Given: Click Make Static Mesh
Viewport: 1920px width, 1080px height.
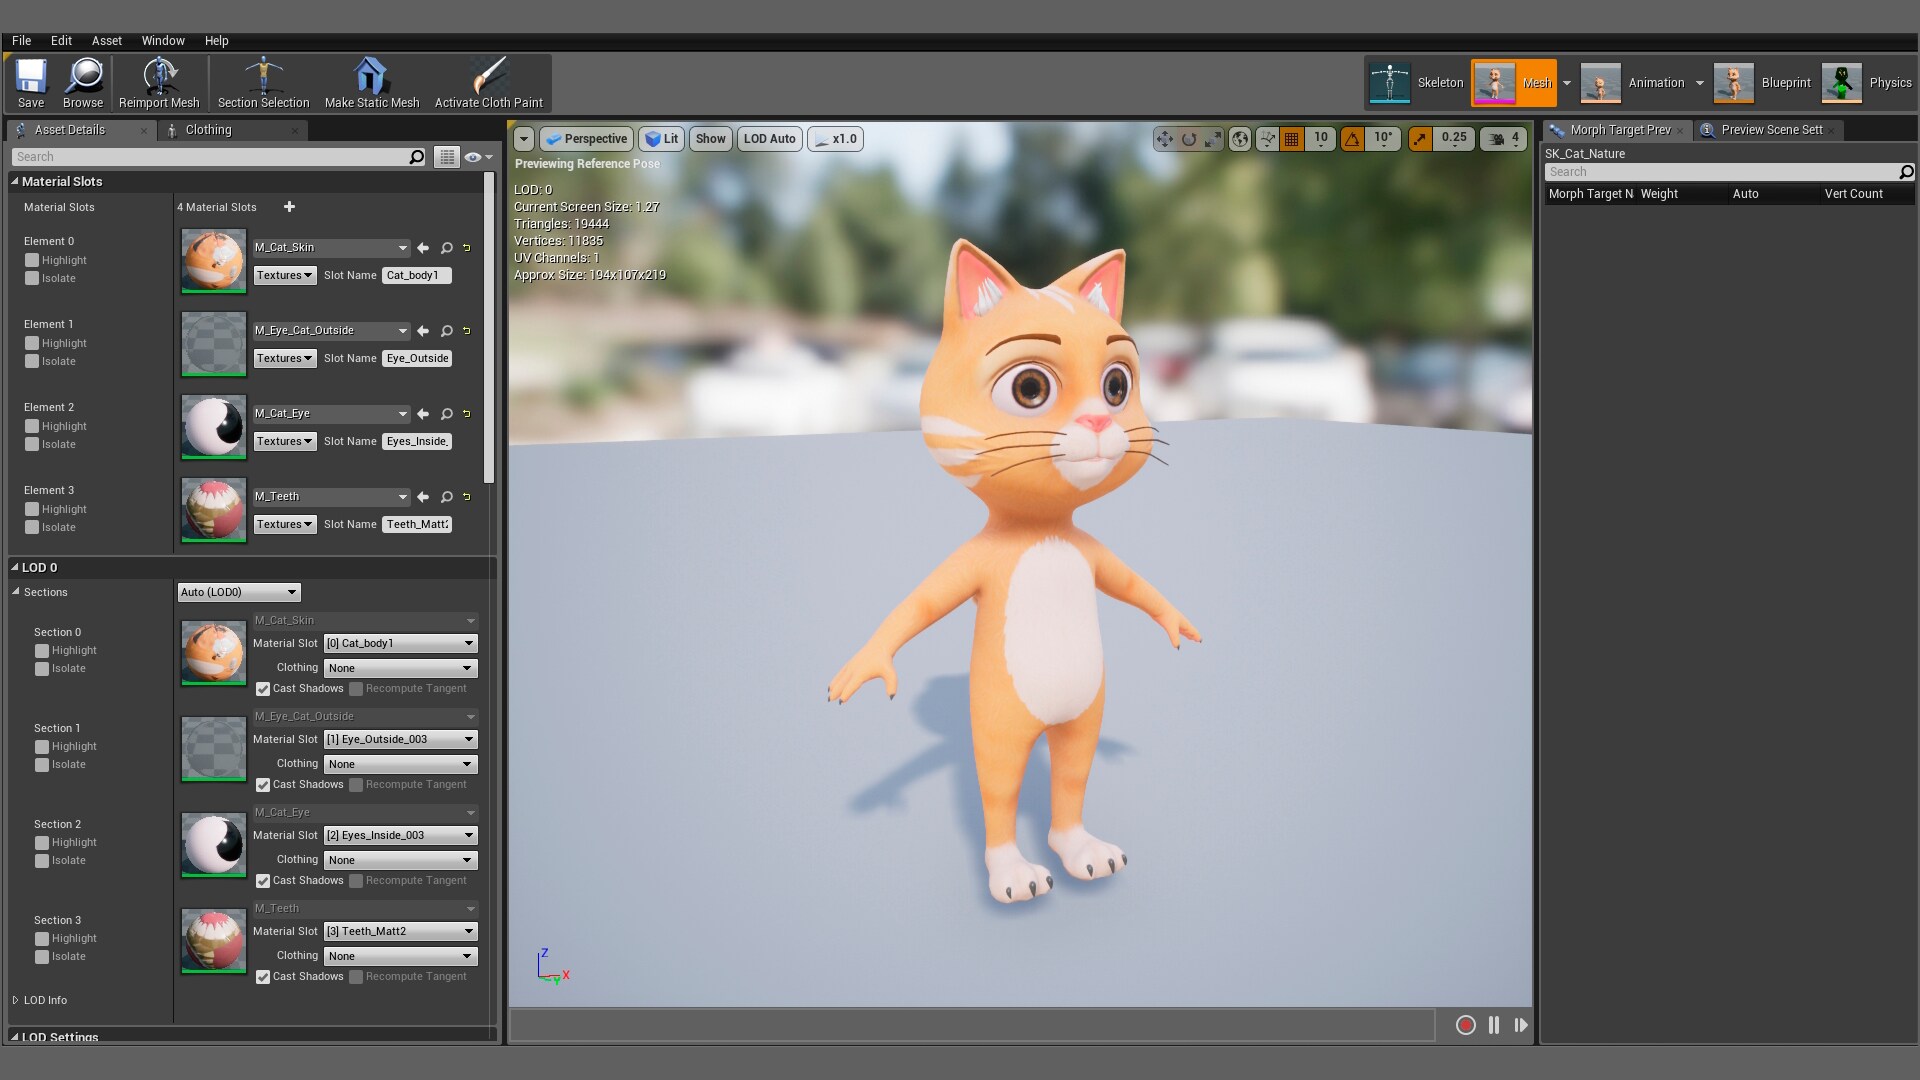Looking at the screenshot, I should coord(371,80).
